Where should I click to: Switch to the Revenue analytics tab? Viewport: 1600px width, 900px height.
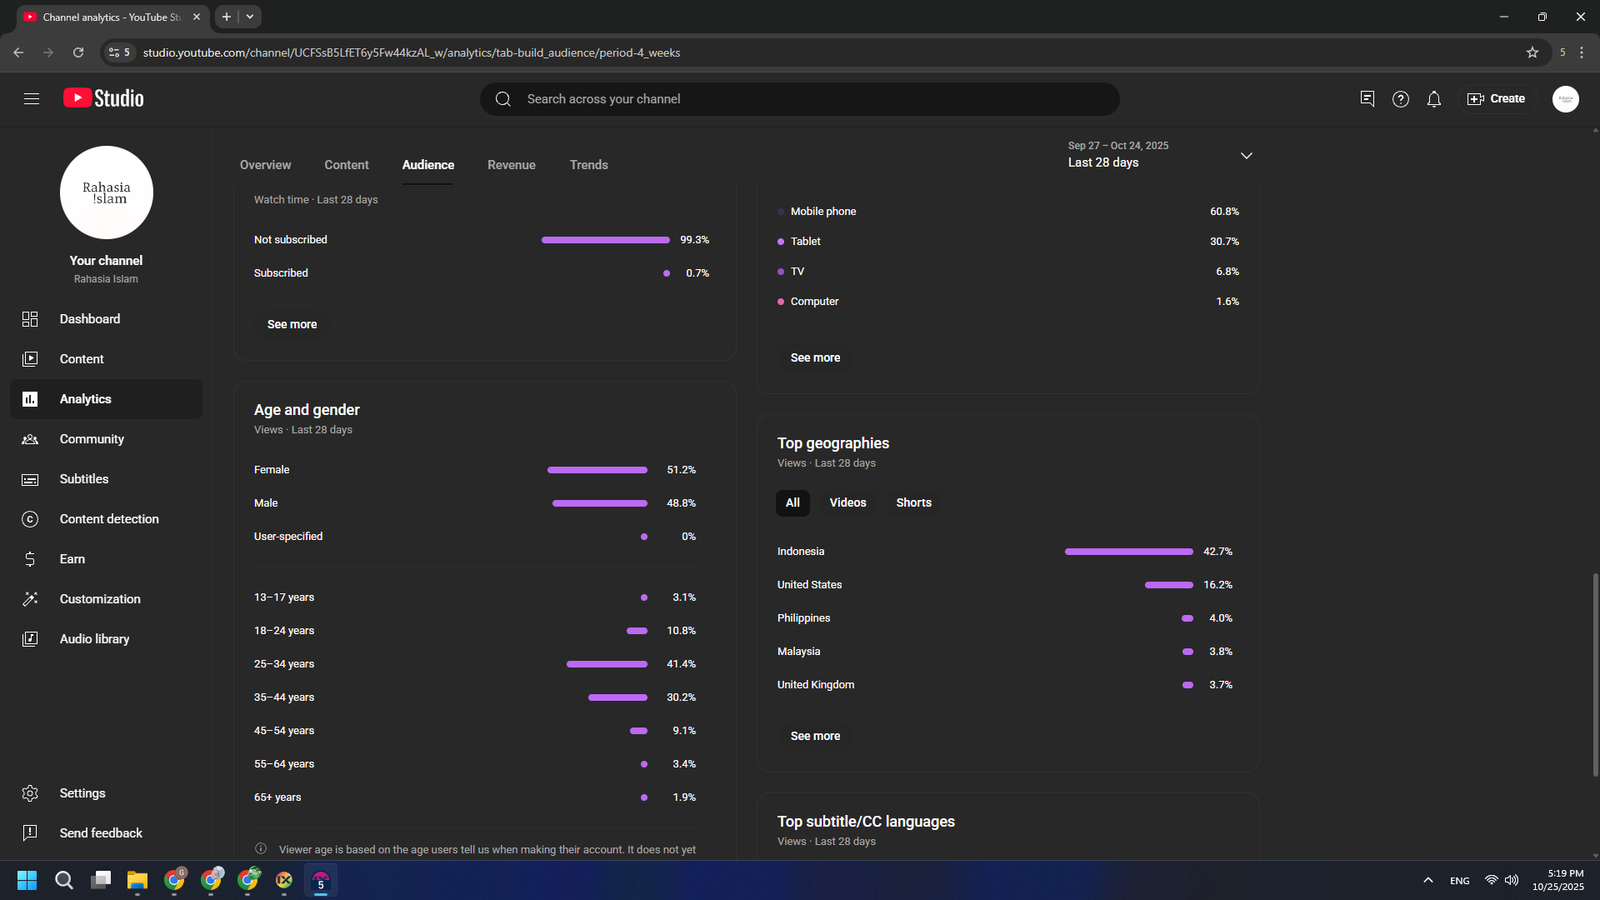tap(511, 165)
